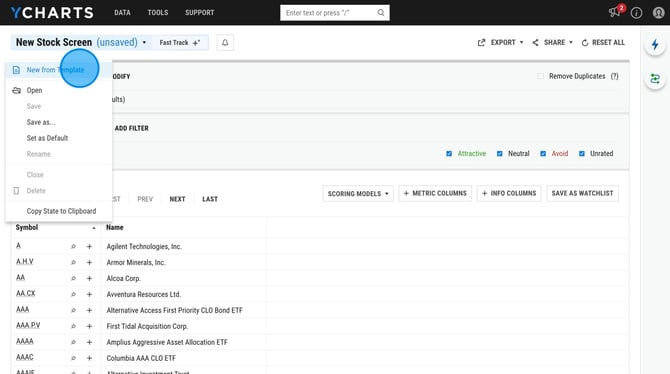Click the YCharts logo
670x374 pixels.
pyautogui.click(x=52, y=13)
